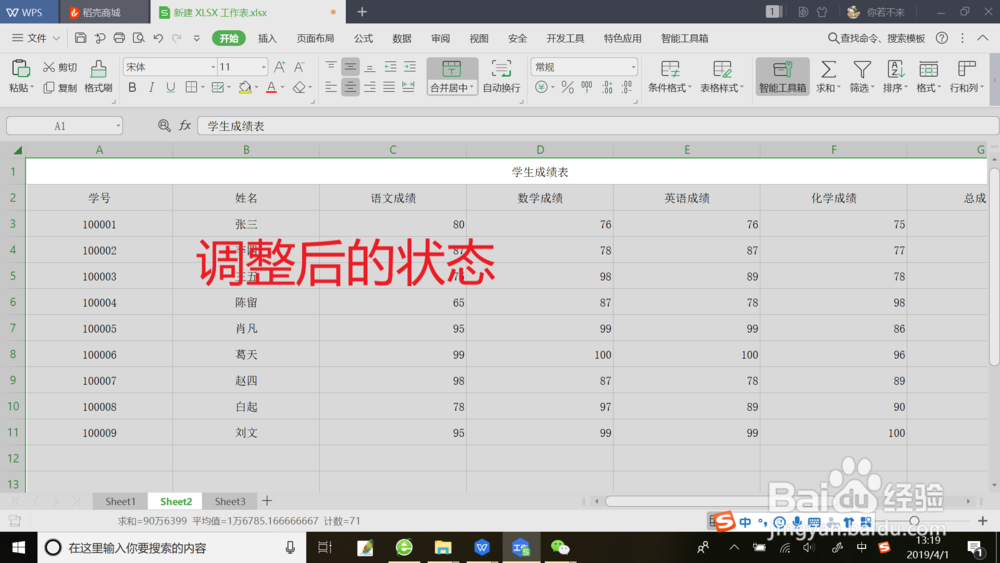The width and height of the screenshot is (1000, 563).
Task: Click the Windows Start button
Action: coord(18,548)
